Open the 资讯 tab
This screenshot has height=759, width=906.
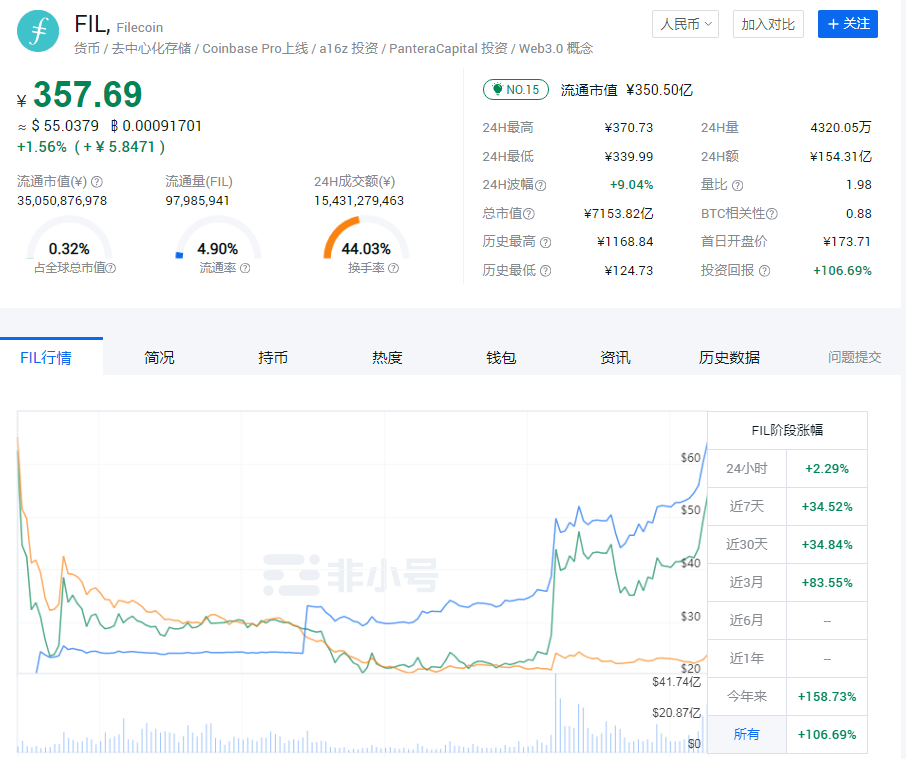click(615, 358)
